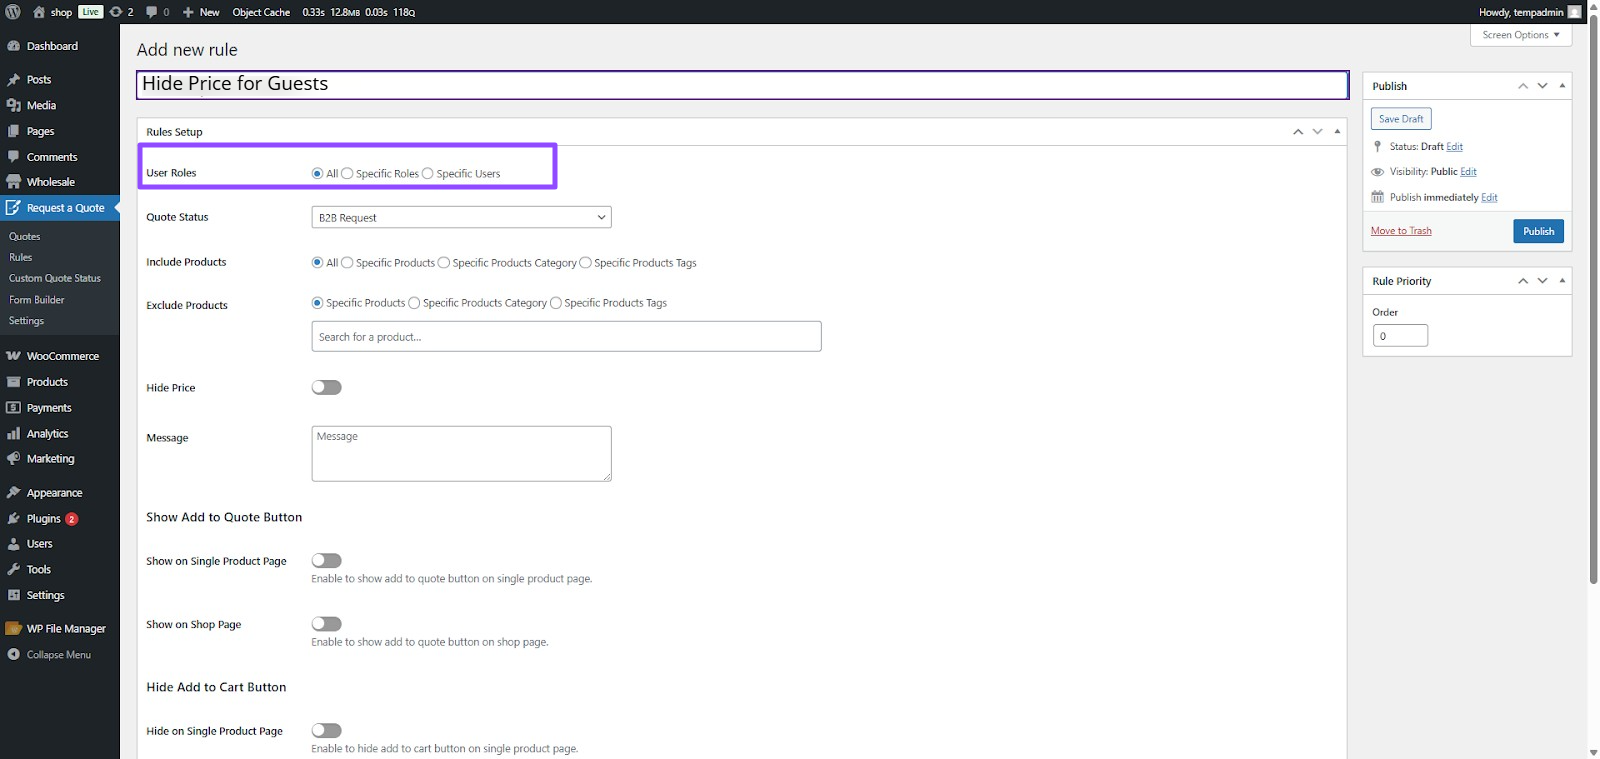
Task: Click the Search for a product field
Action: 566,337
